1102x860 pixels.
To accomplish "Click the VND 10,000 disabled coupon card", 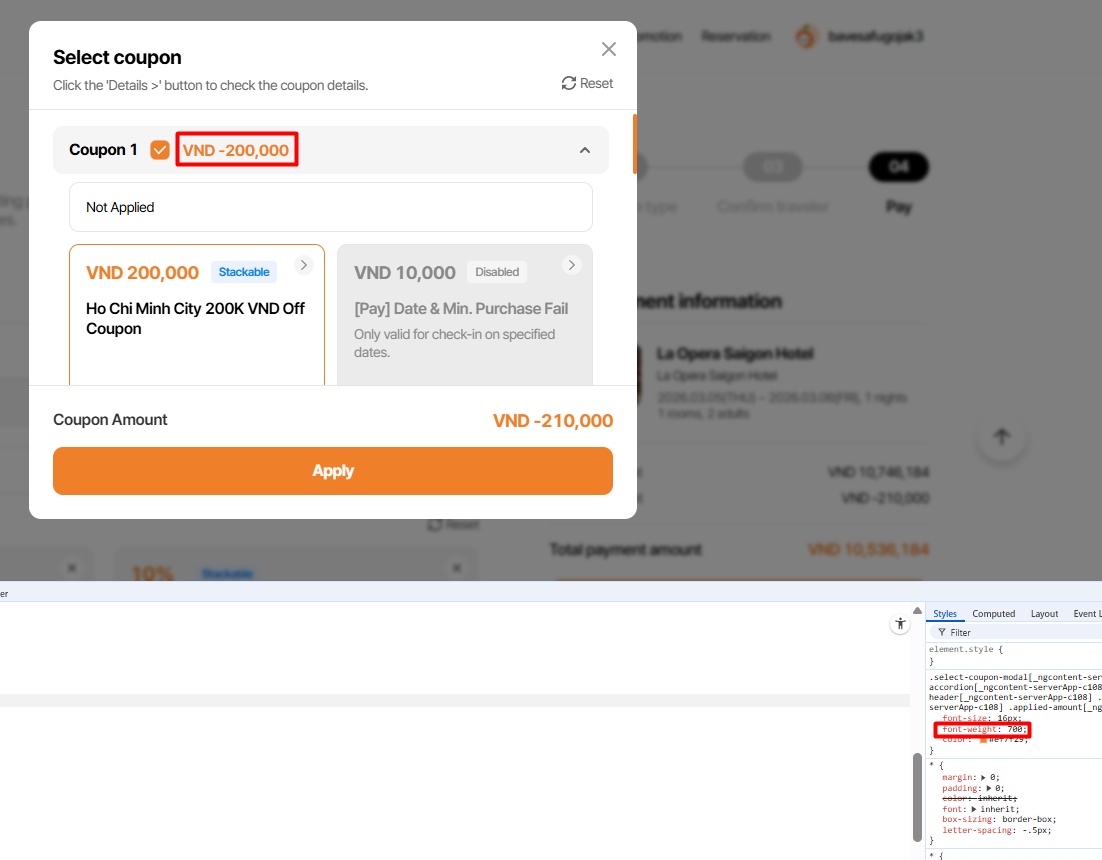I will coord(465,315).
